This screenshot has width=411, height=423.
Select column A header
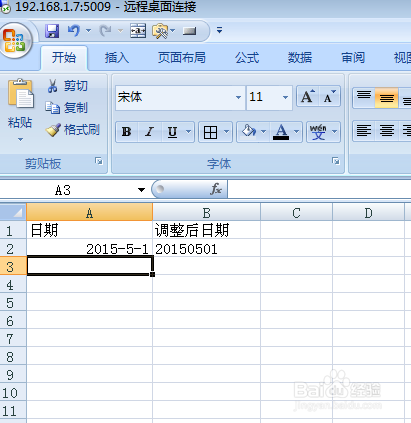click(90, 212)
